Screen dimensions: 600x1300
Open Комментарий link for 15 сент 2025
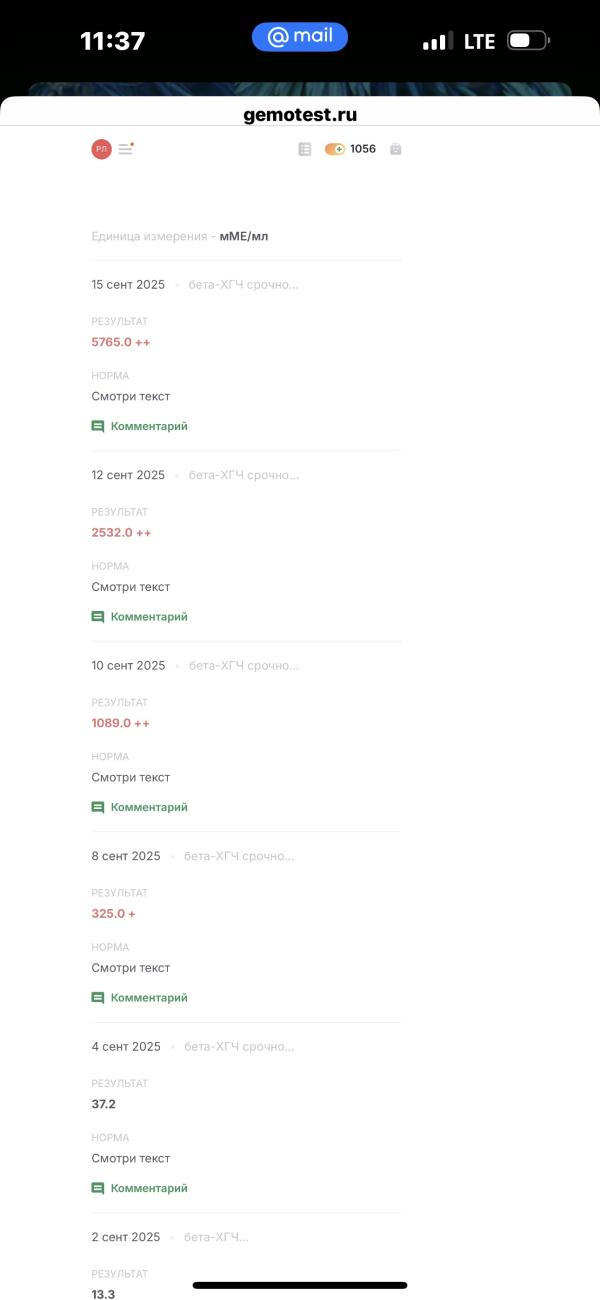coord(149,426)
